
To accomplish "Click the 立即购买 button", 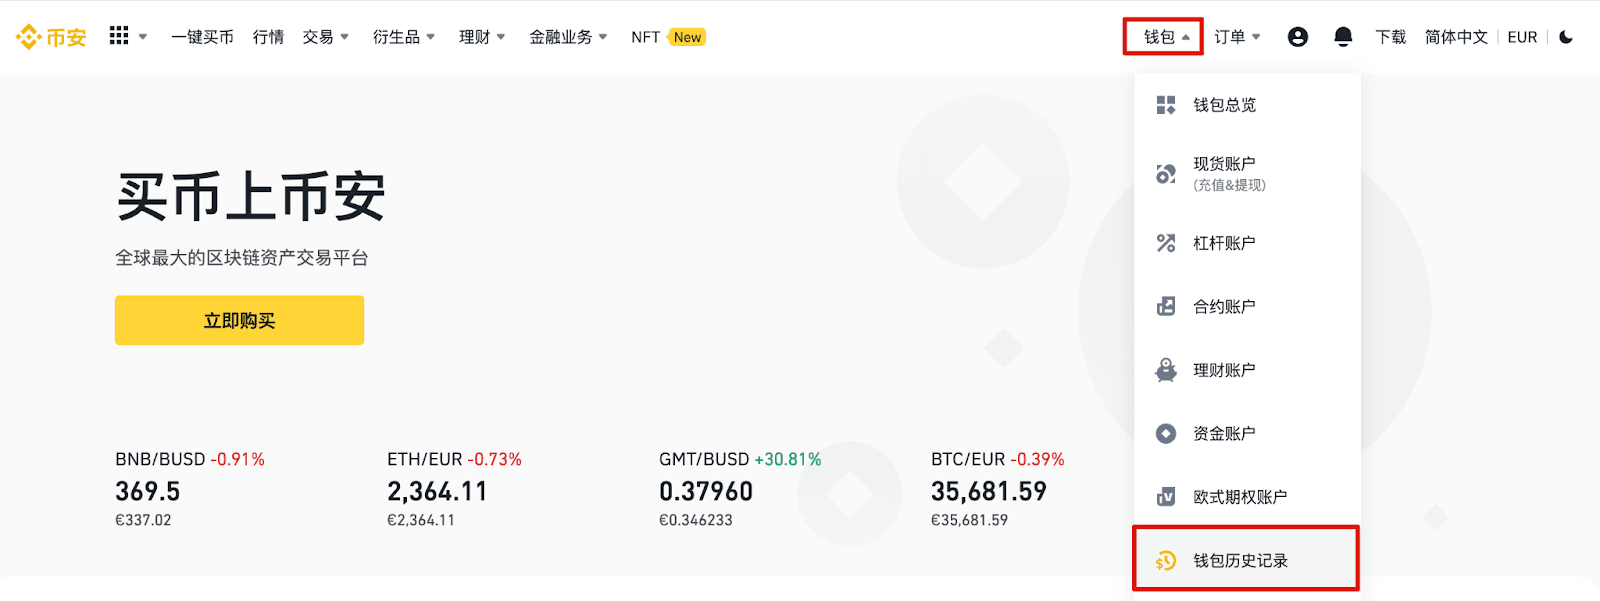I will click(x=239, y=320).
